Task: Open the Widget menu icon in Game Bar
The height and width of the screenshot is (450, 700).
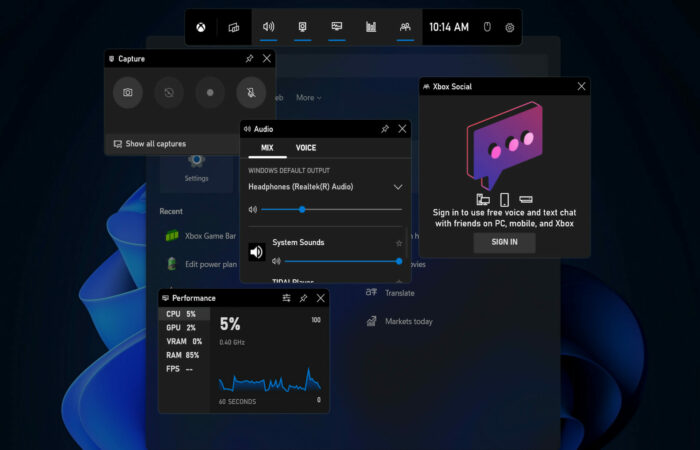Action: coord(234,28)
